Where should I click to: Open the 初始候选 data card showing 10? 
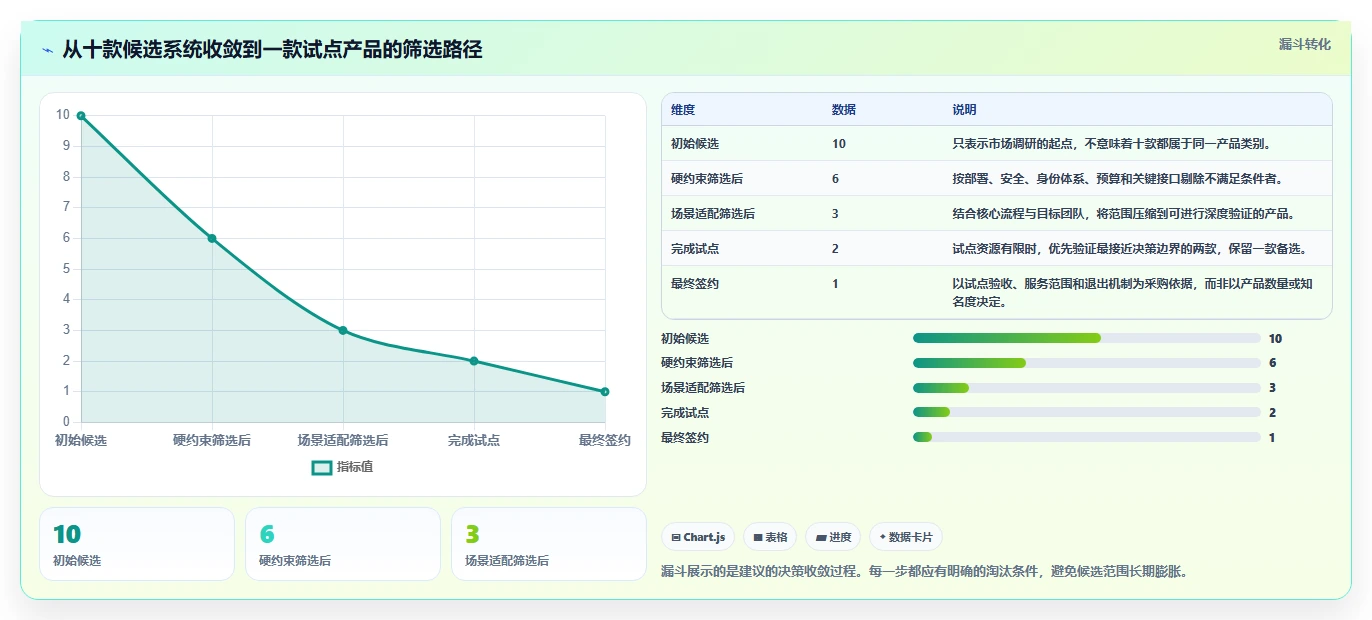tap(137, 544)
